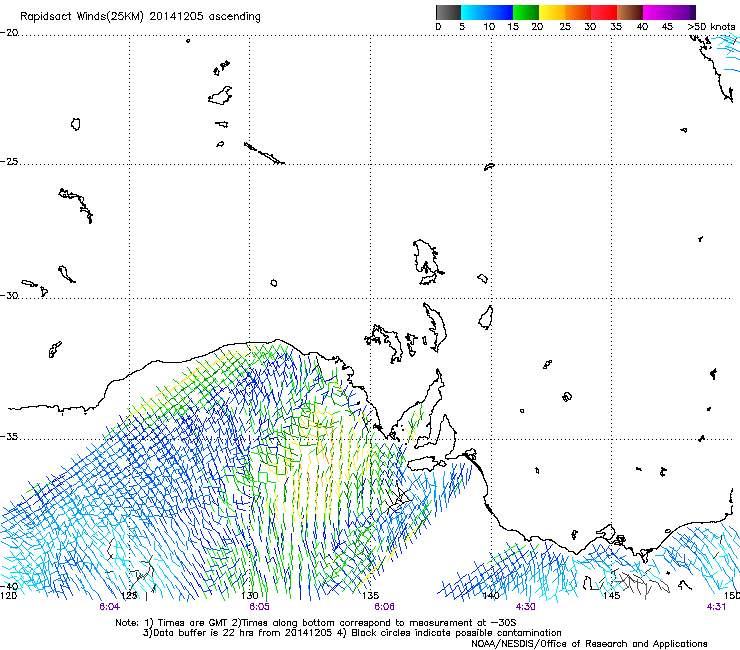Click the '-30' latitude label

tap(9, 295)
